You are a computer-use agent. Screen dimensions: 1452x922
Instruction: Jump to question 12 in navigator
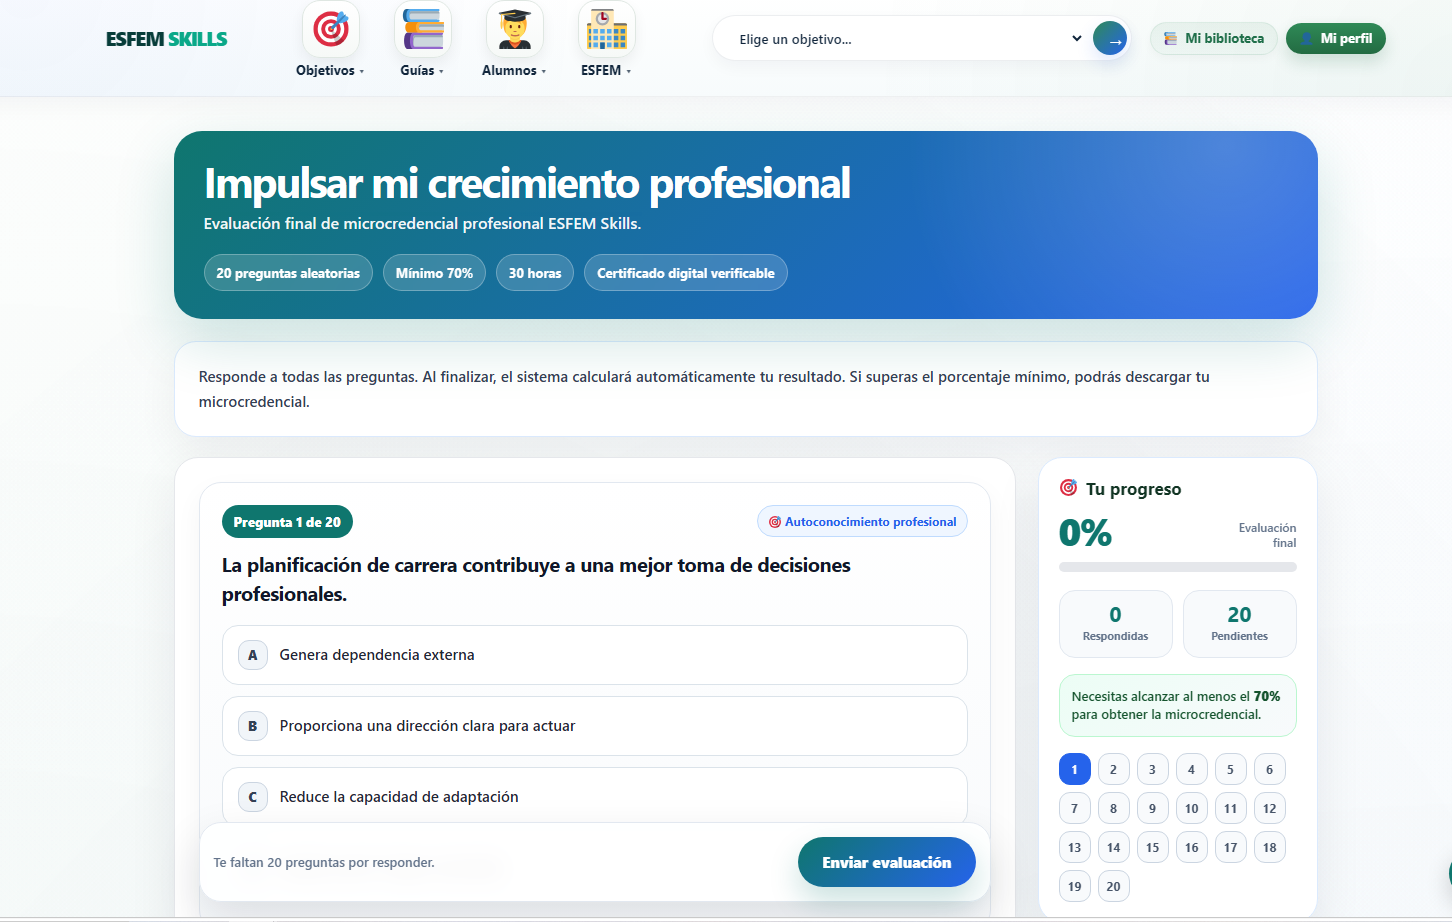point(1270,808)
